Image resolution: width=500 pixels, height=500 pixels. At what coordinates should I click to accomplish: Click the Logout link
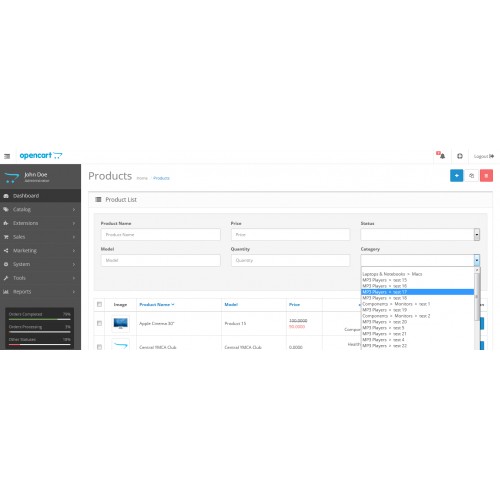tap(484, 156)
